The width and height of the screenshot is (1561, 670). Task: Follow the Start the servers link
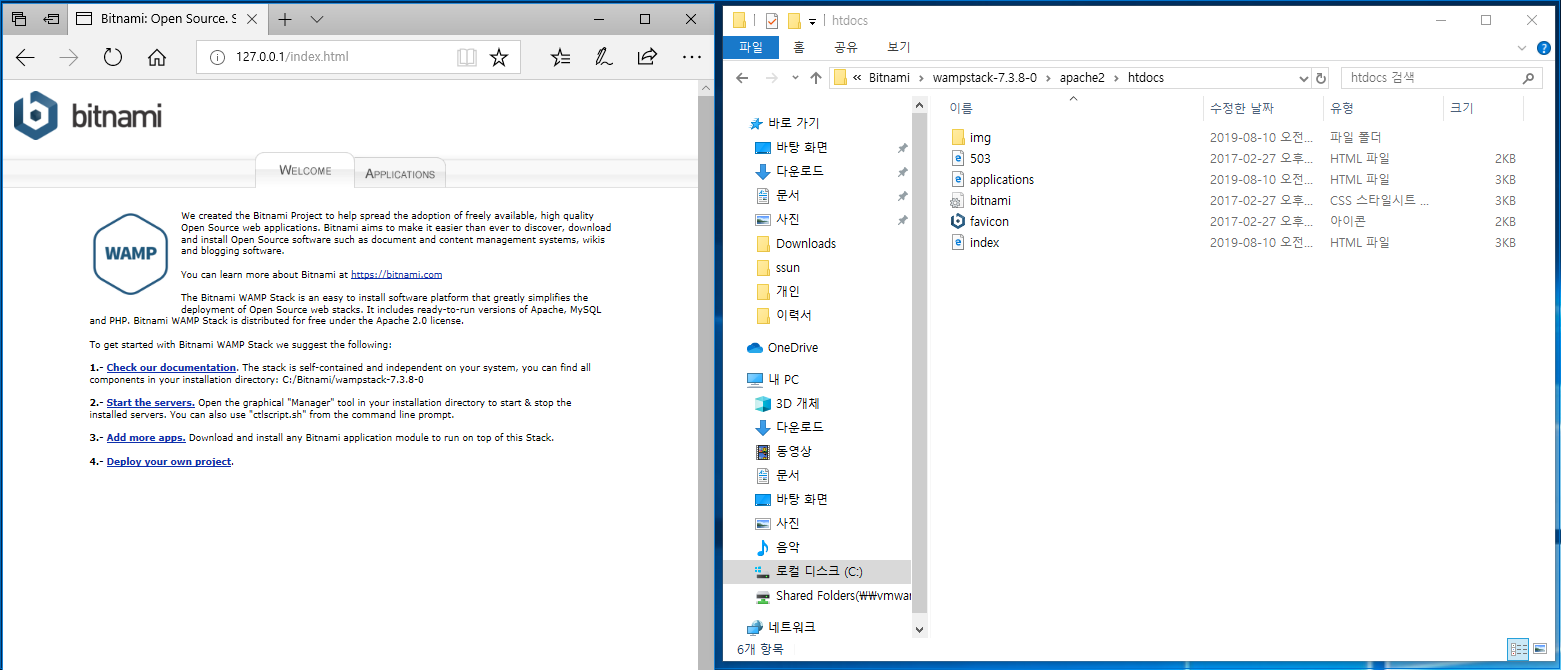pos(150,403)
